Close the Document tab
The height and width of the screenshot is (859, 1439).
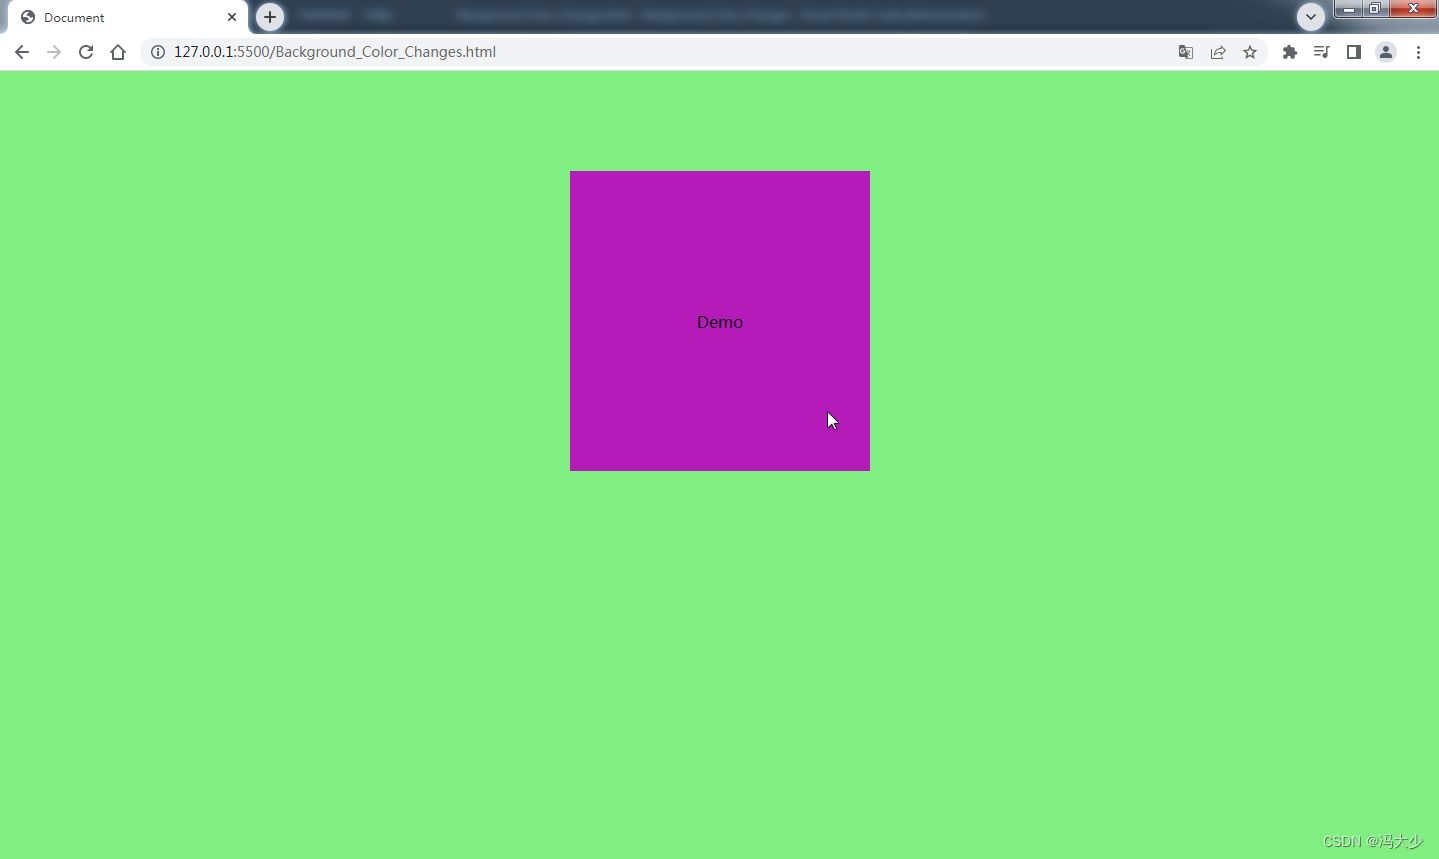[x=232, y=17]
